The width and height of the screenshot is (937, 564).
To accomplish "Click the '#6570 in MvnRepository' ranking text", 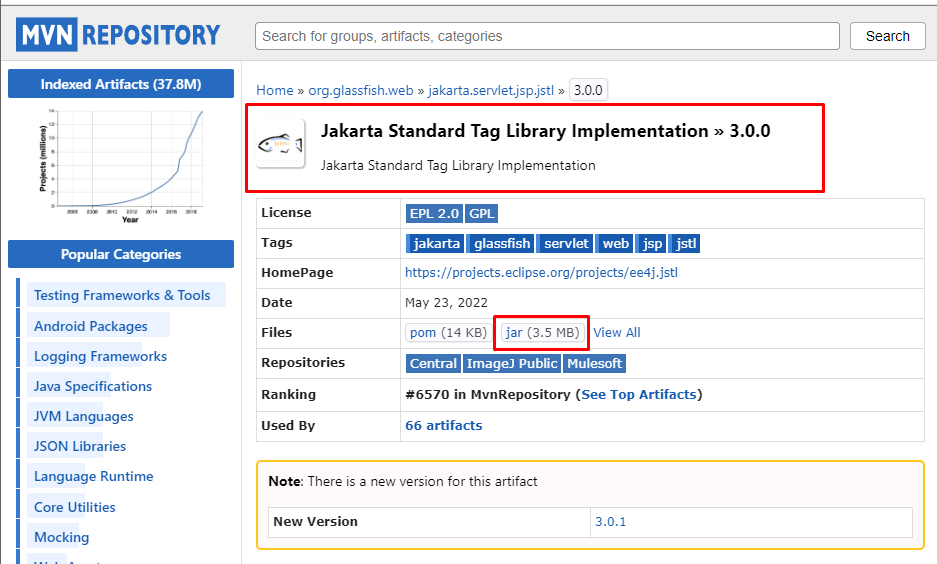I will click(488, 394).
